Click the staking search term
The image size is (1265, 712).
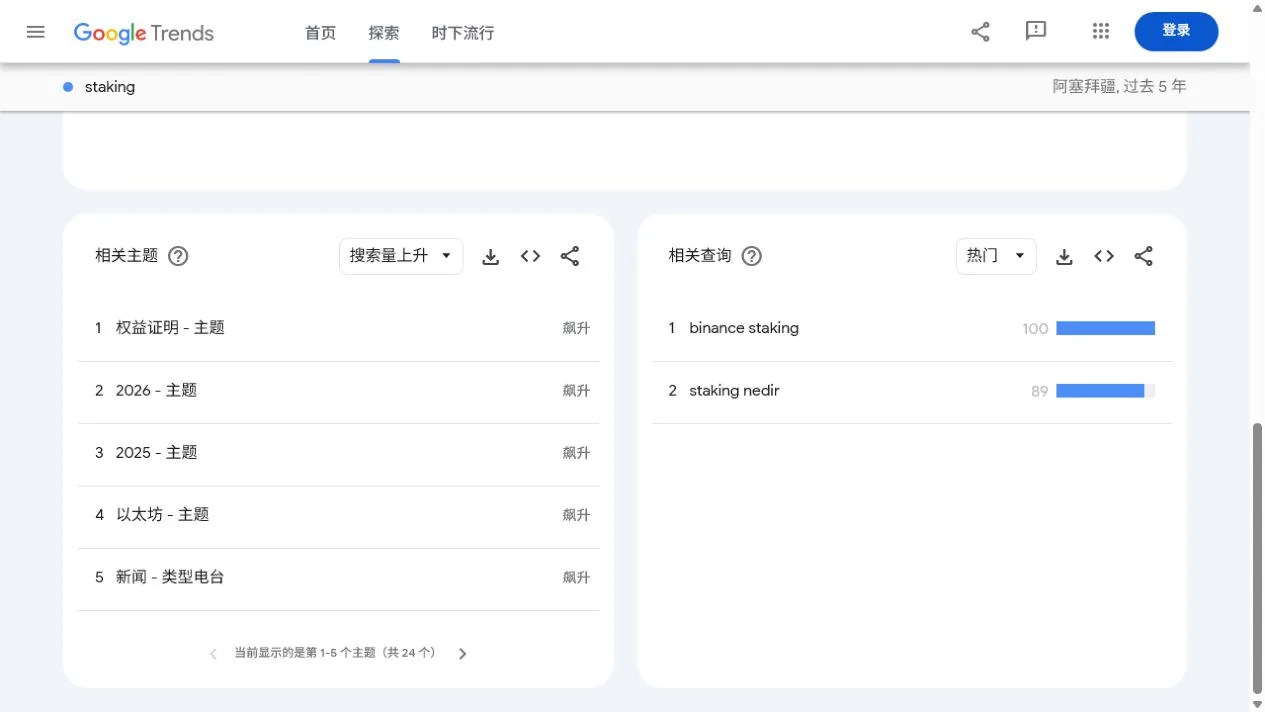pyautogui.click(x=110, y=87)
